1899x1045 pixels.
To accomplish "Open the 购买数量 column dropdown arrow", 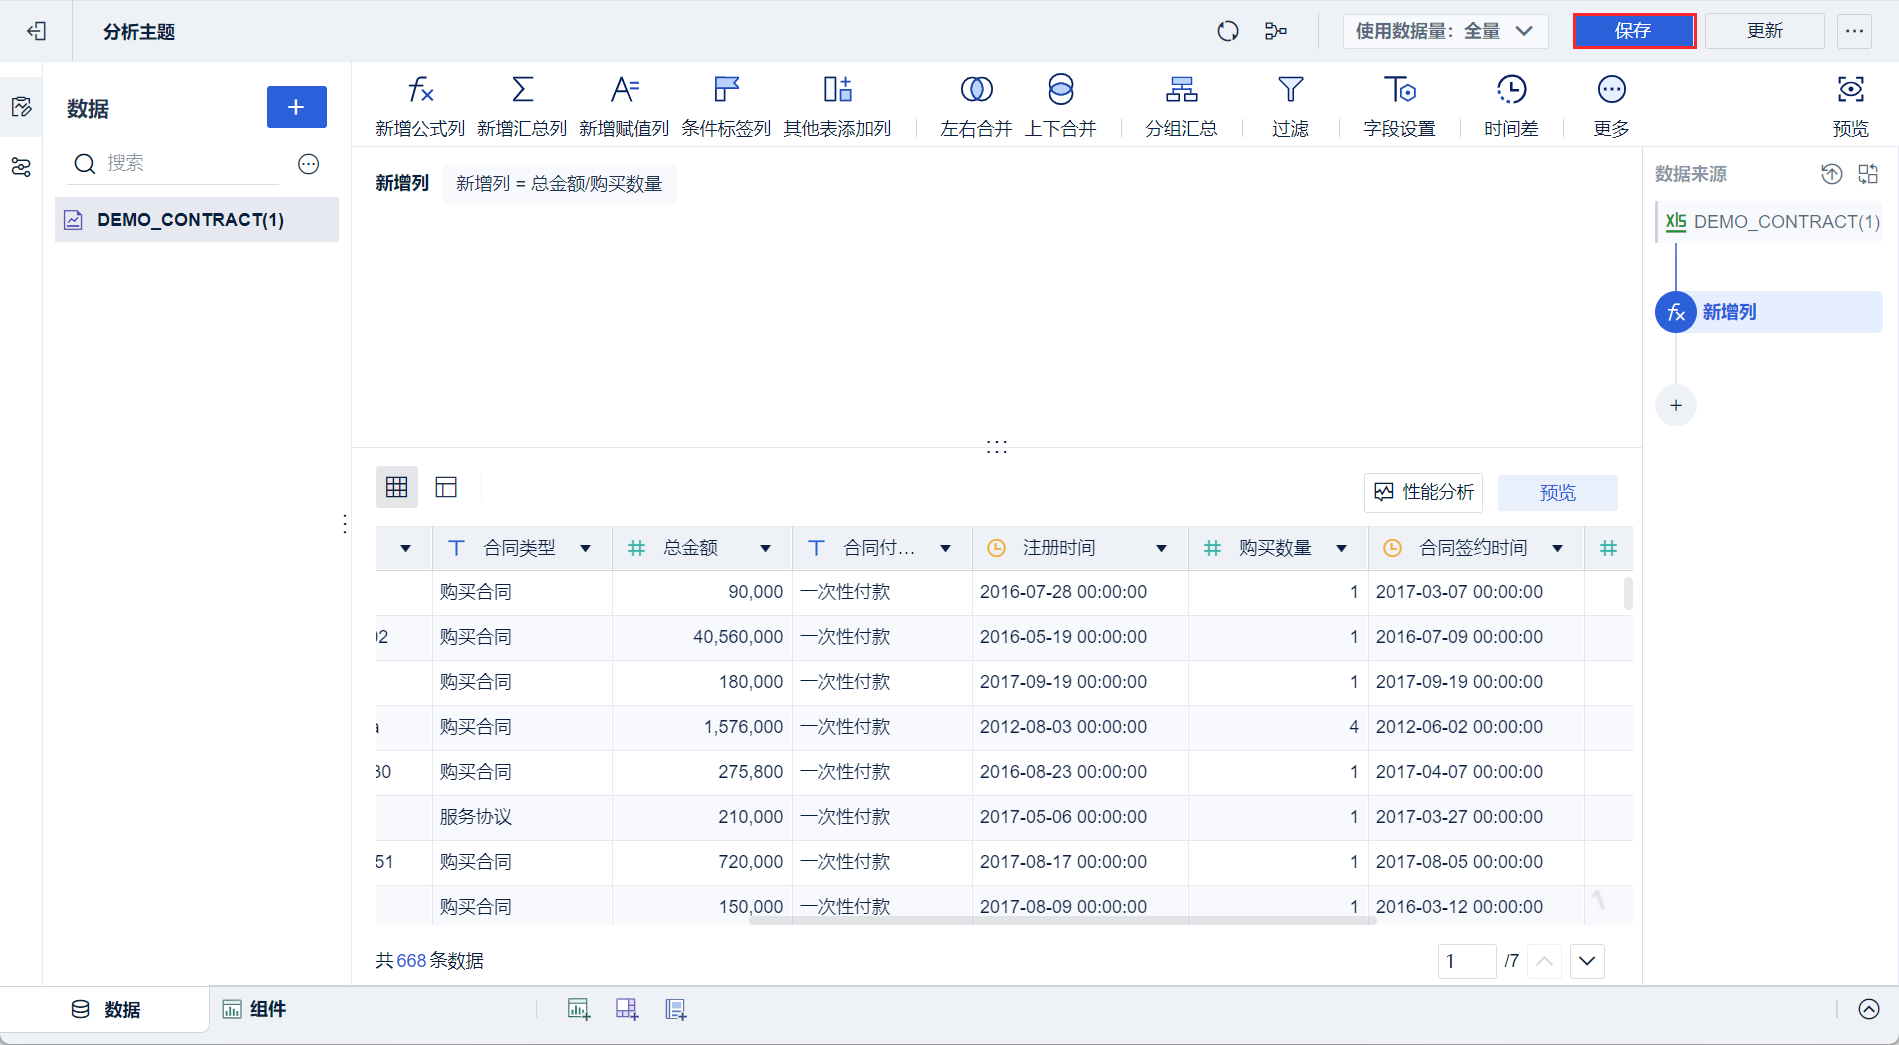I will pyautogui.click(x=1342, y=548).
